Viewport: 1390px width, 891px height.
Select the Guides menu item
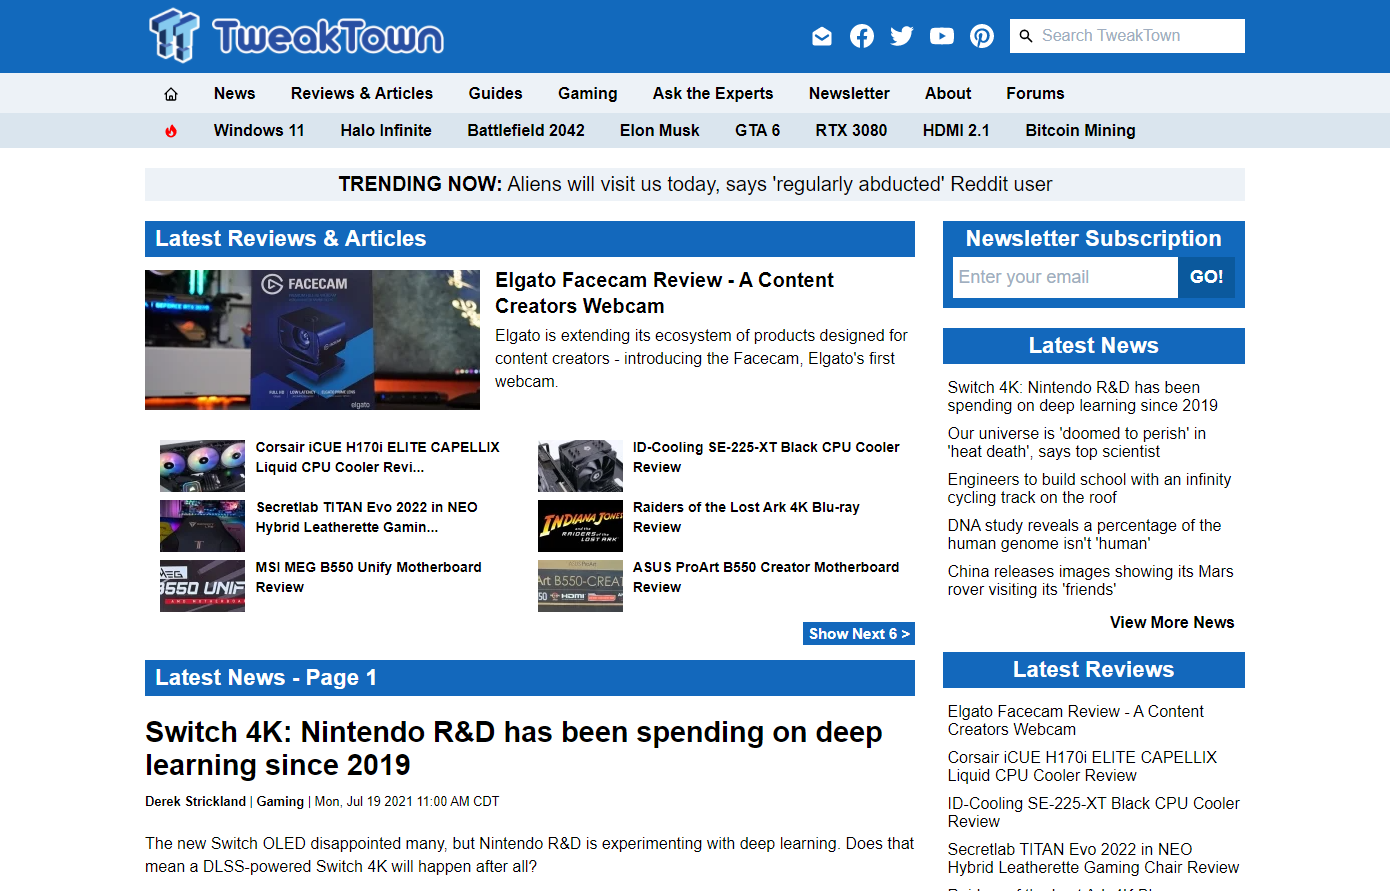(x=495, y=93)
